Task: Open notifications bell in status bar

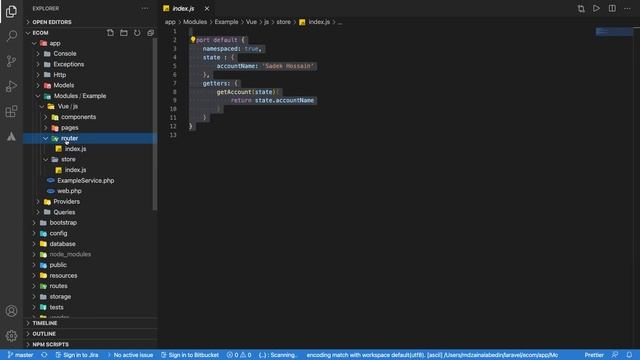Action: [x=629, y=355]
